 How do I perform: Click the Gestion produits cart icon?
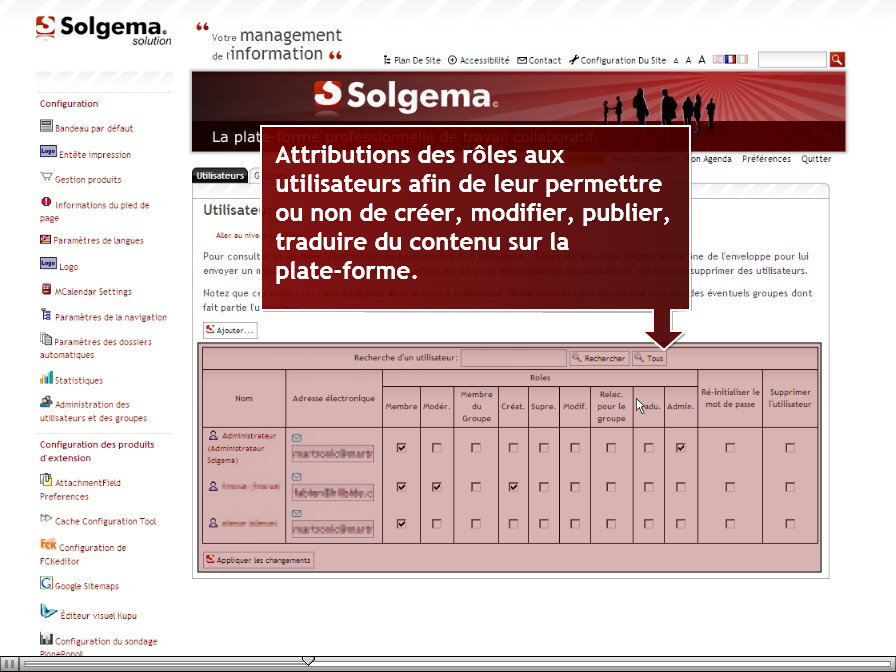(46, 177)
